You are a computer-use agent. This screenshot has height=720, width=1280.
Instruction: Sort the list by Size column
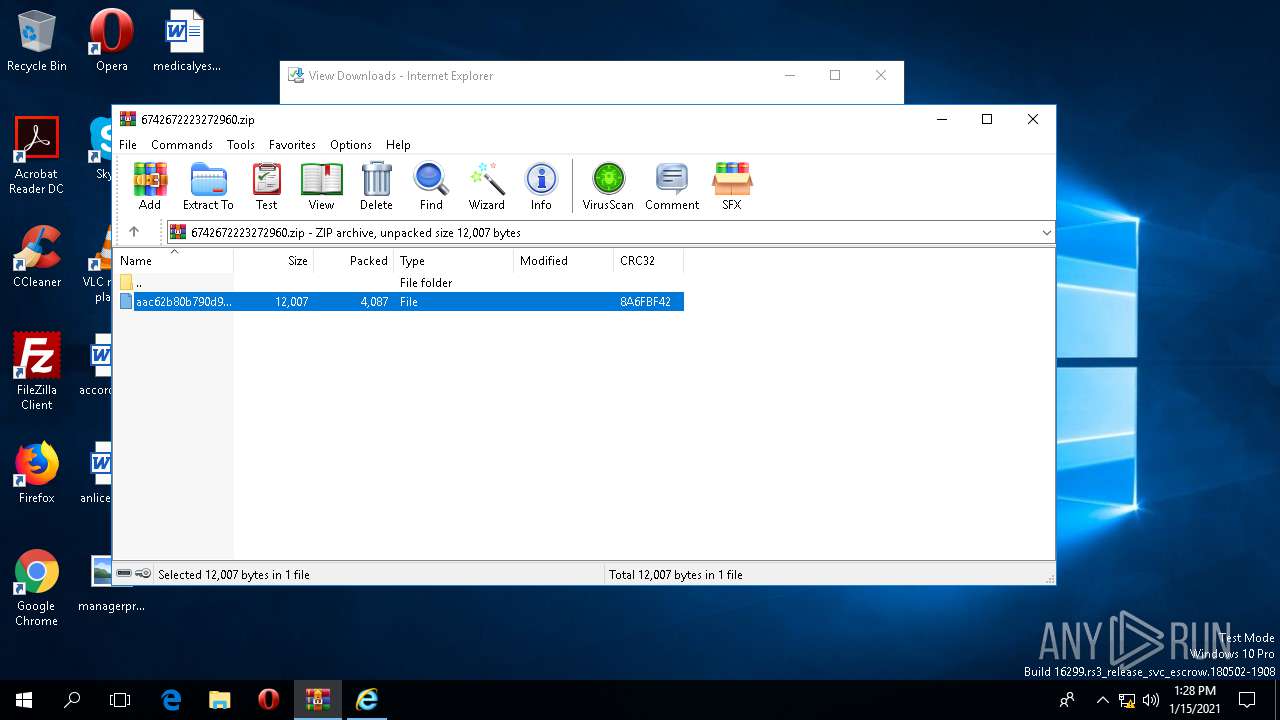(274, 260)
